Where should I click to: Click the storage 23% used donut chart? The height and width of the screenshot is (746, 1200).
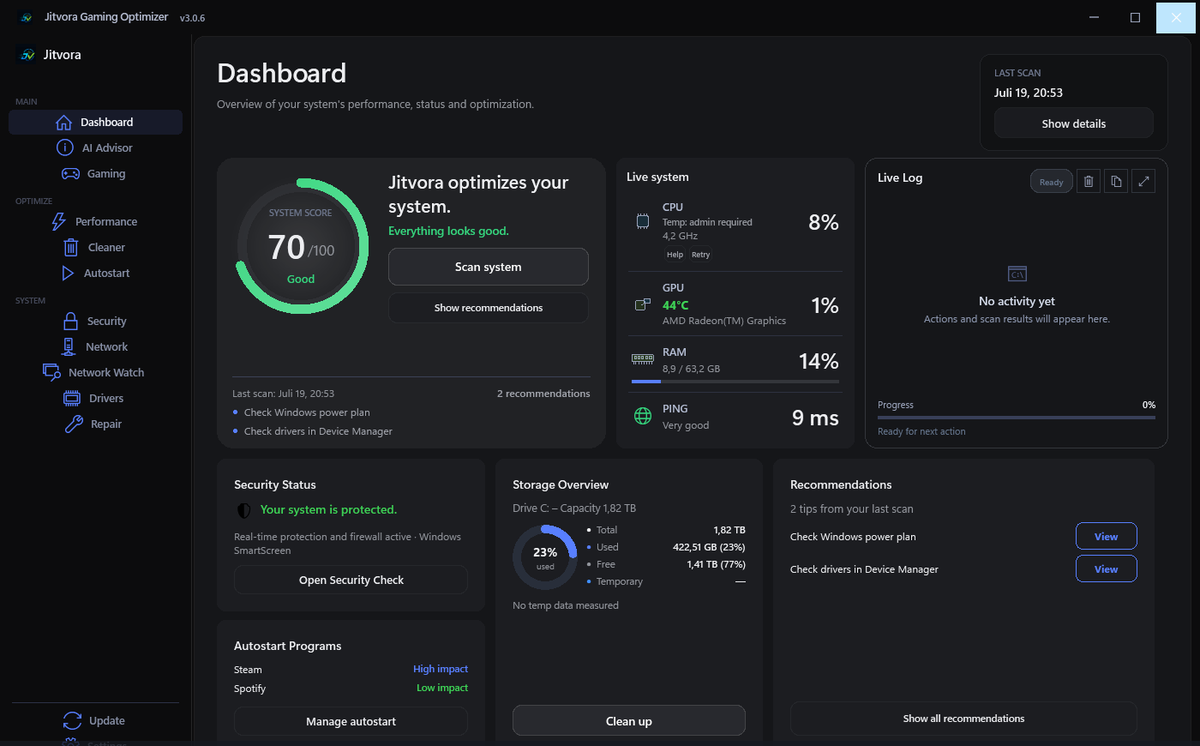point(545,557)
